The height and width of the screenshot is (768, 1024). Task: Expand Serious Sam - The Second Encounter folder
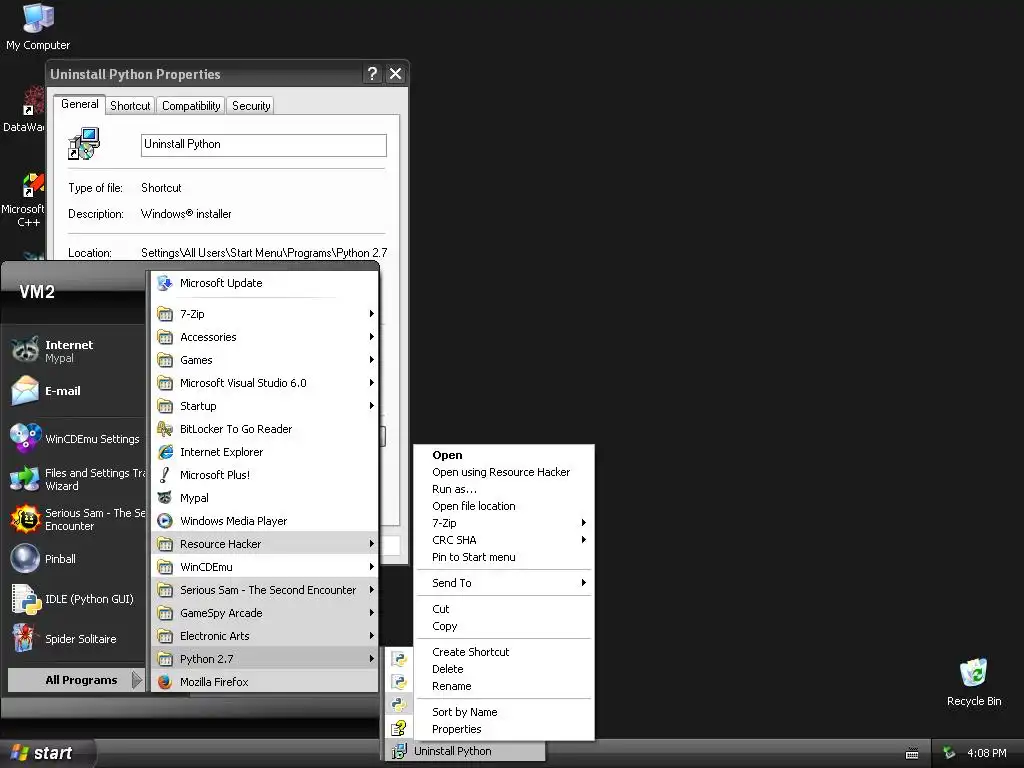click(264, 590)
